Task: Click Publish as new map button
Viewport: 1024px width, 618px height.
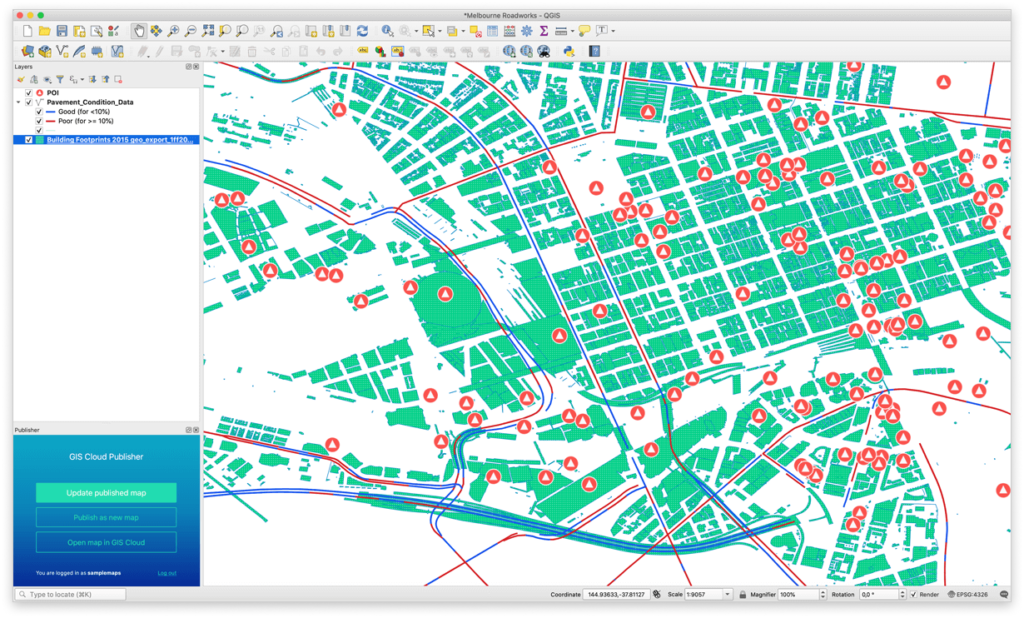Action: 106,517
